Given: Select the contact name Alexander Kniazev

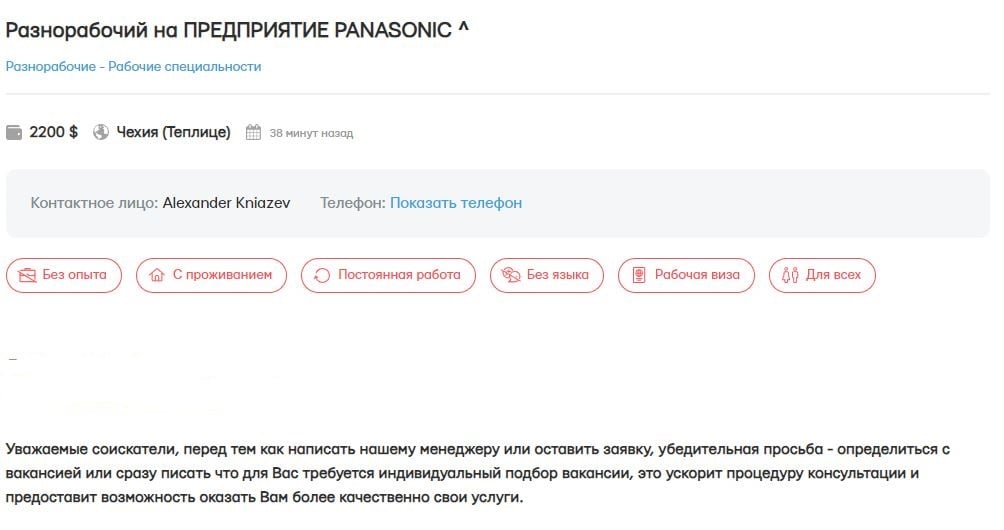Looking at the screenshot, I should [x=226, y=203].
